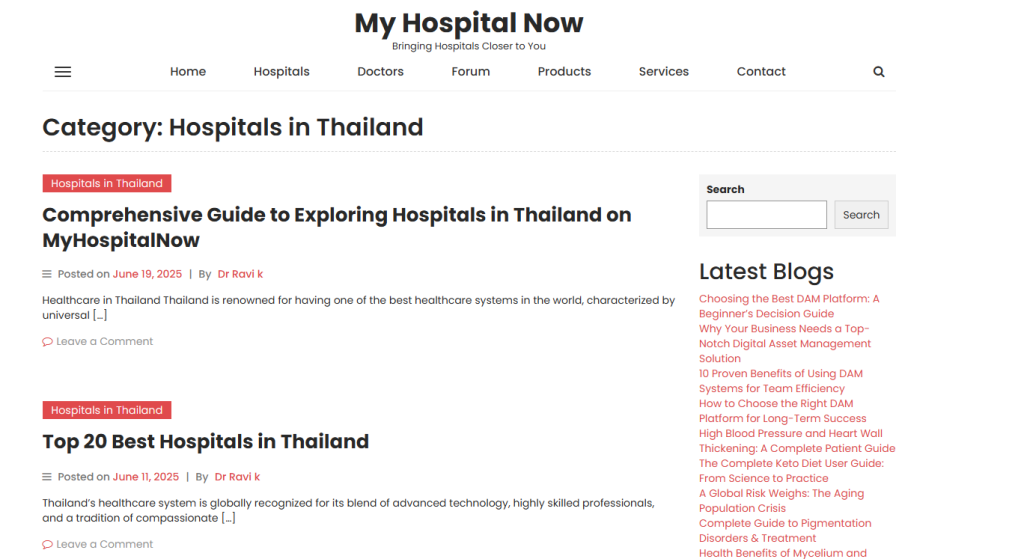
Task: Click list icon beside June 11 post date
Action: [x=47, y=477]
